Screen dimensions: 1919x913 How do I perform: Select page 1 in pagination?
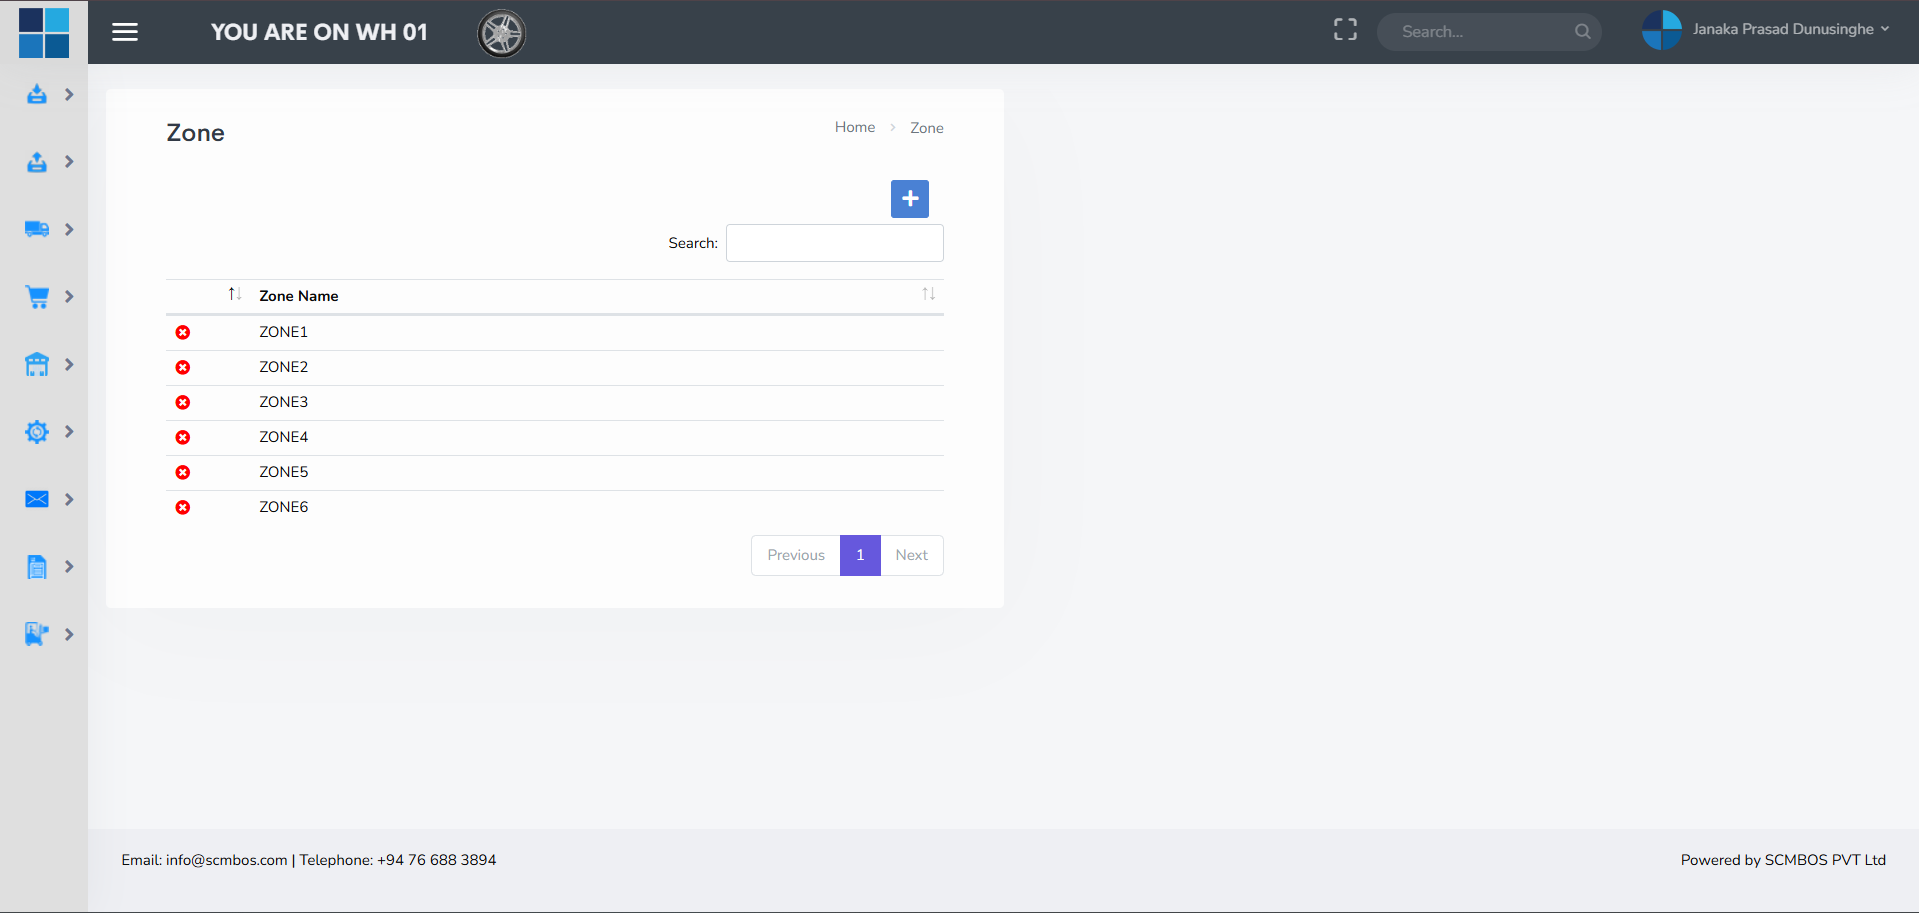point(859,555)
